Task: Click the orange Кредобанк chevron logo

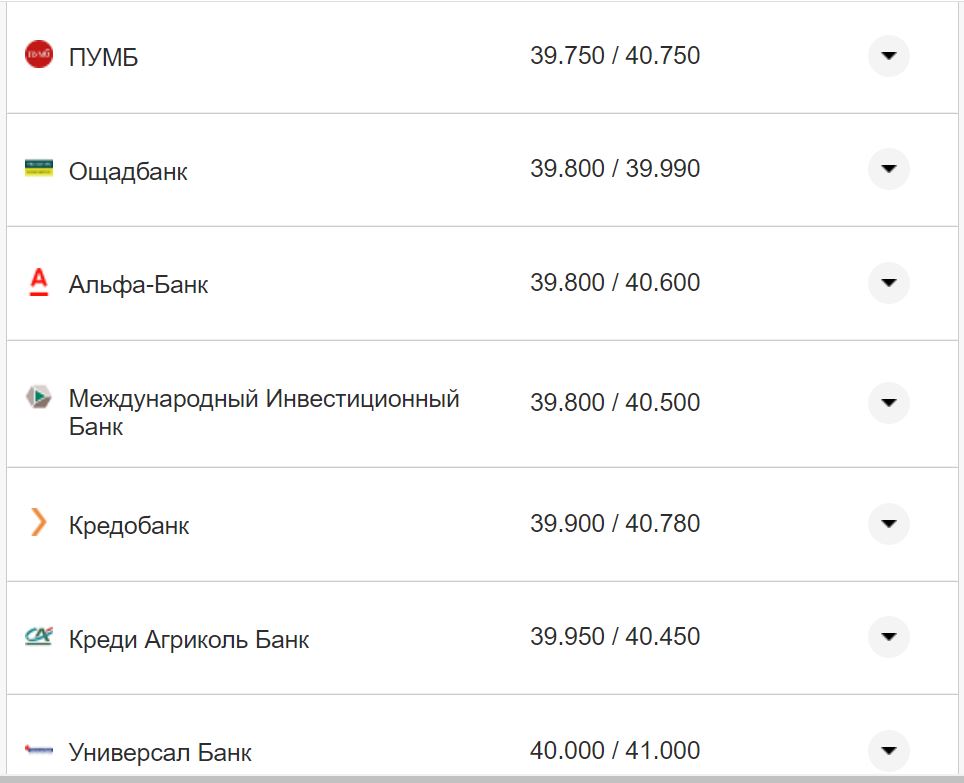Action: coord(38,524)
